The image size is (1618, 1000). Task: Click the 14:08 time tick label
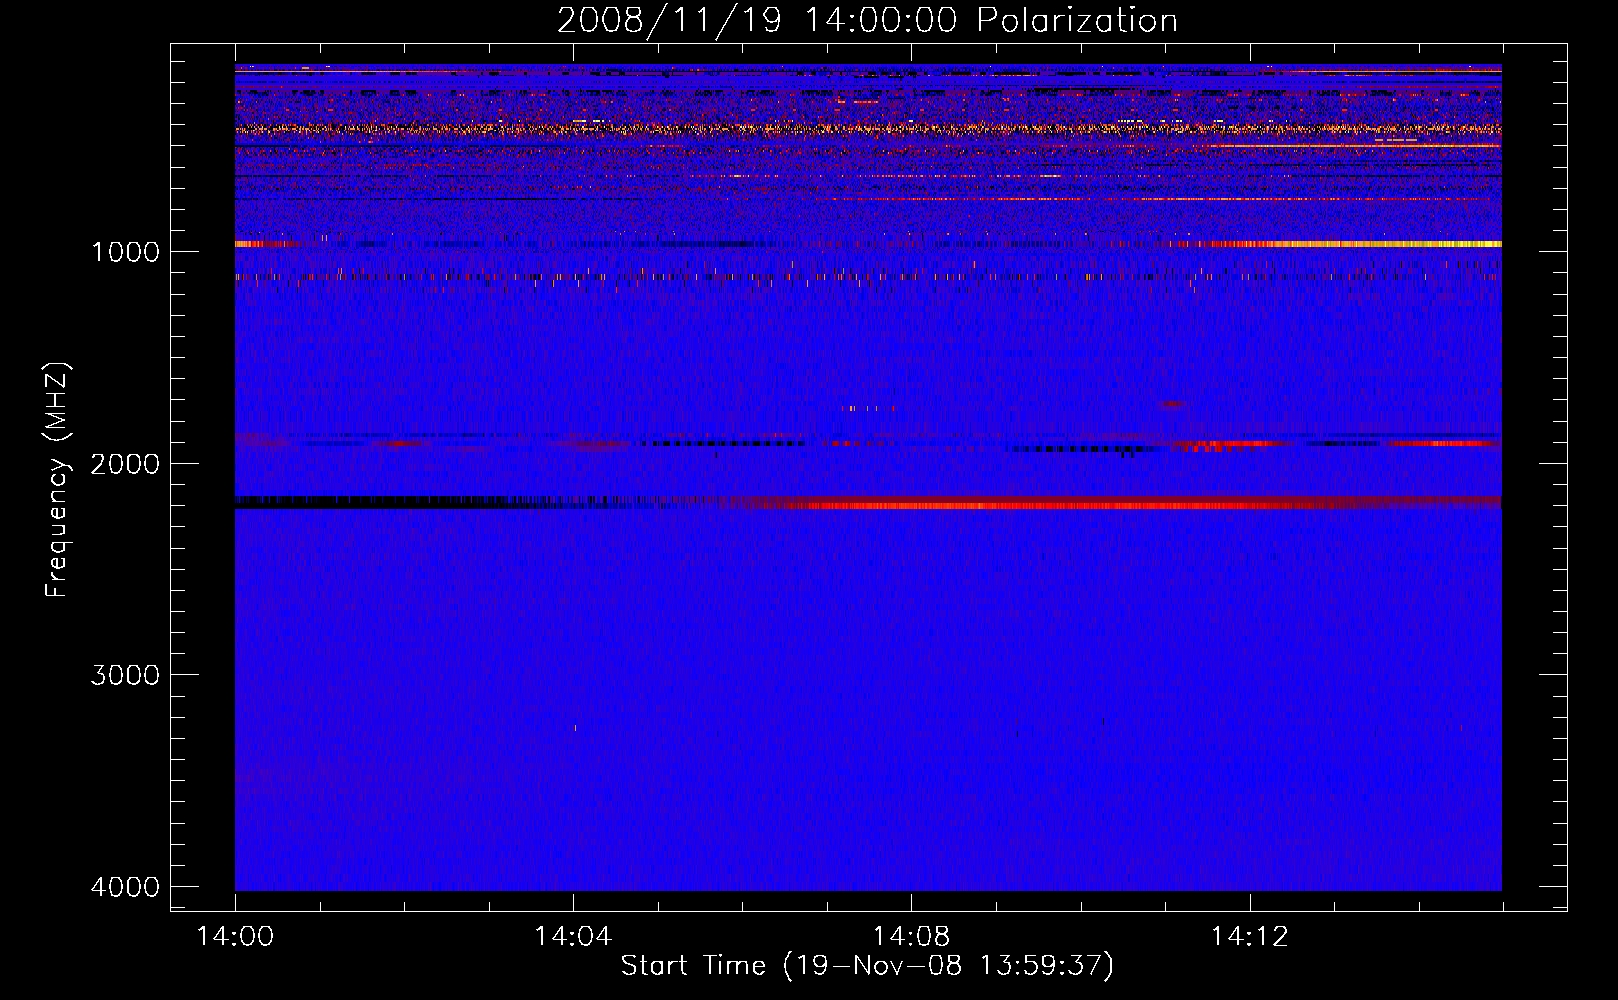coord(911,937)
